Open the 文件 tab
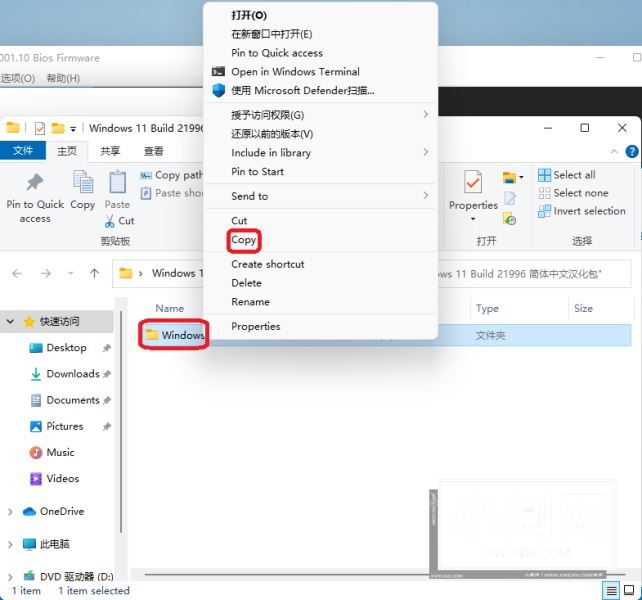 click(23, 151)
